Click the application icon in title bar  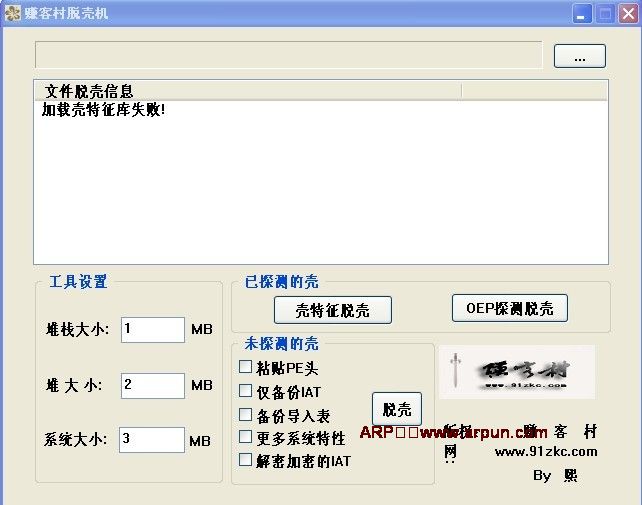click(x=12, y=13)
